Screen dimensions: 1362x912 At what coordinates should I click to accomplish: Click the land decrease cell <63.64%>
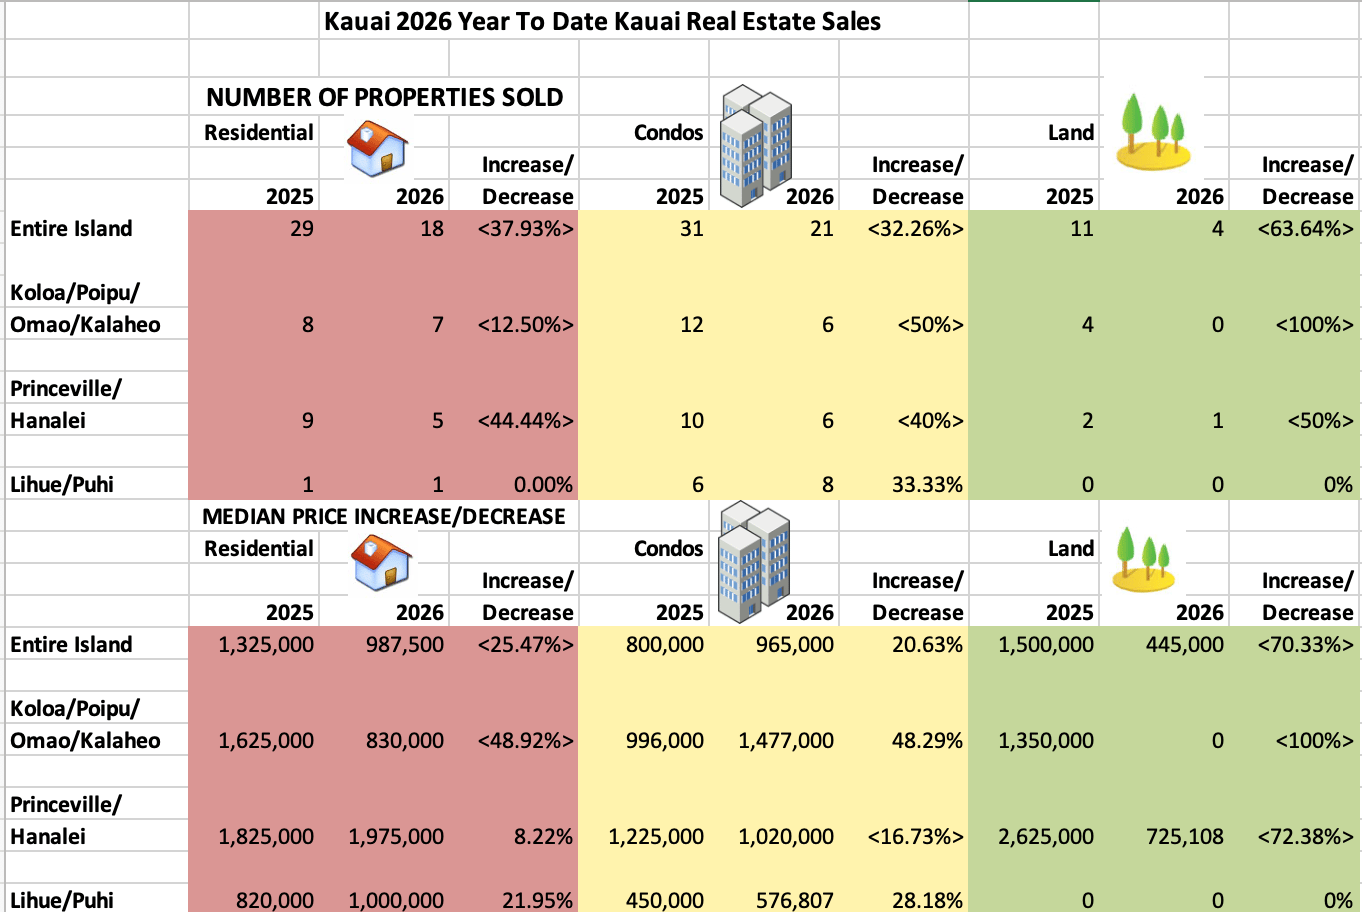pos(1305,229)
